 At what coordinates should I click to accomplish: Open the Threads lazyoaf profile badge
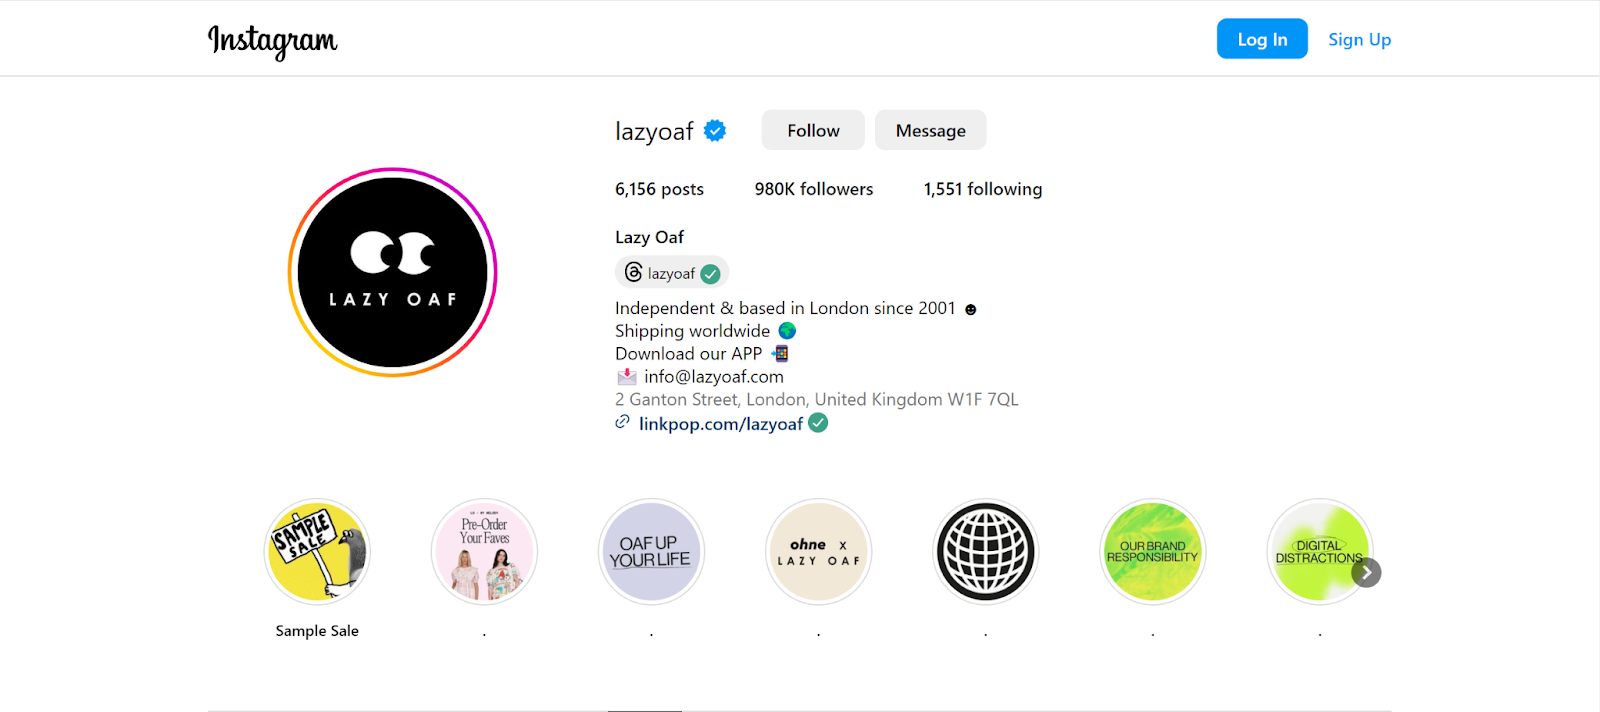[671, 273]
